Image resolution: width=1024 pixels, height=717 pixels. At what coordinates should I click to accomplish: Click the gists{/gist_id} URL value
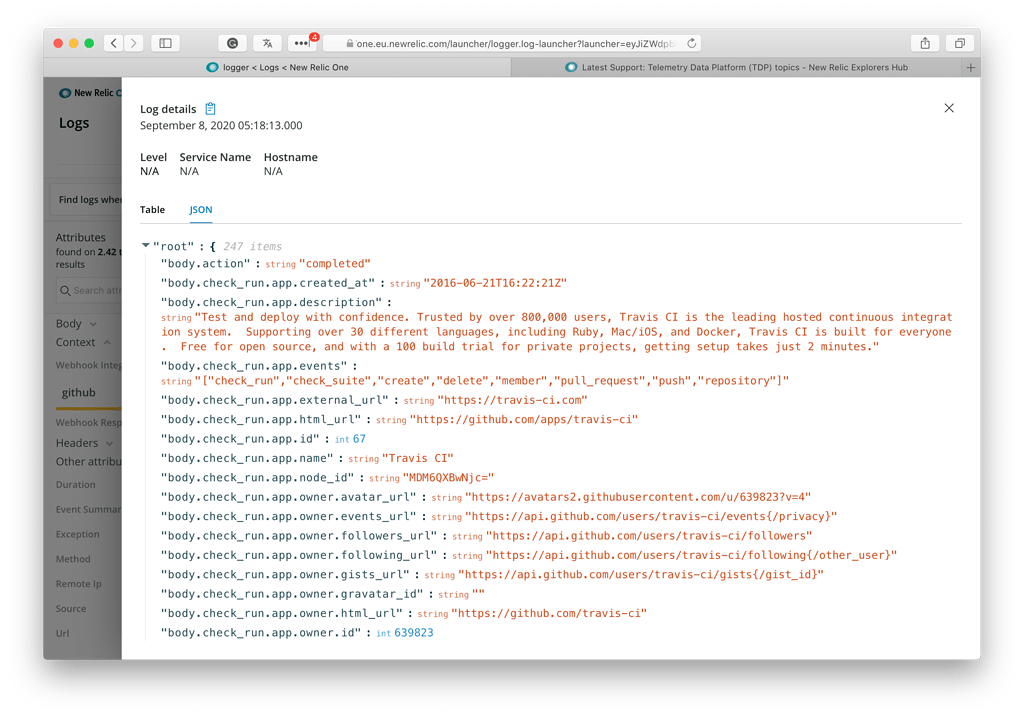[x=641, y=575]
